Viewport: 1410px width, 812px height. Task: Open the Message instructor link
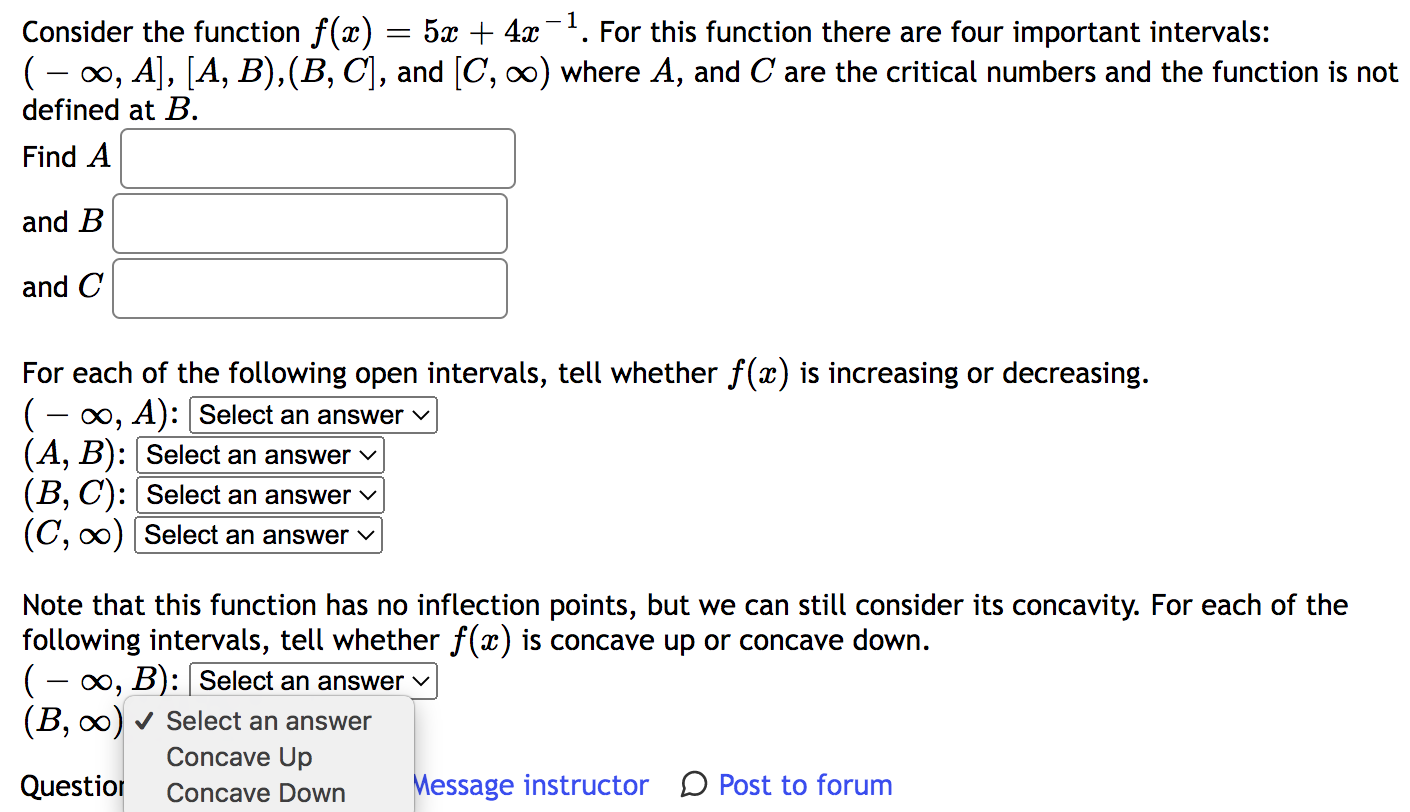tap(531, 785)
